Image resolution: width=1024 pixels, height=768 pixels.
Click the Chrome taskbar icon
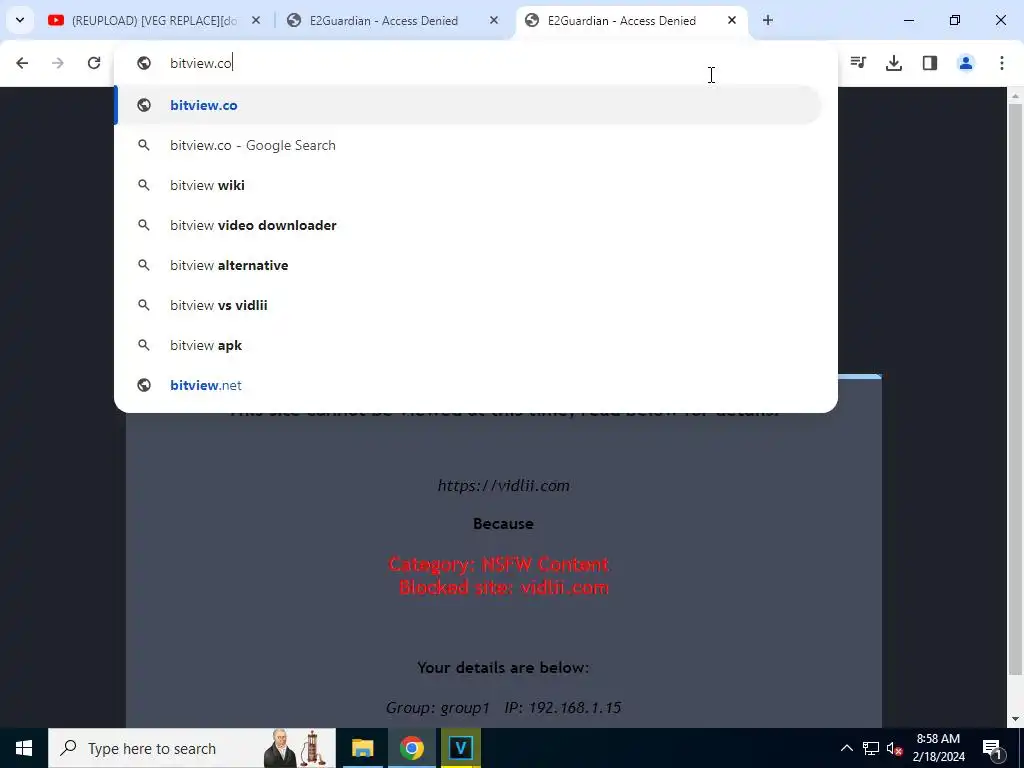(x=411, y=748)
